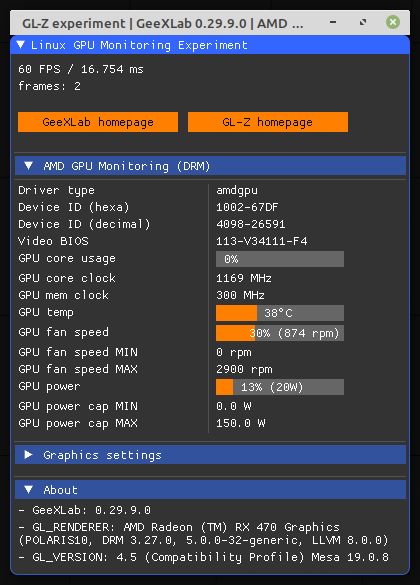Click the GPU temp 38°C bar
420x585 pixels.
click(280, 313)
